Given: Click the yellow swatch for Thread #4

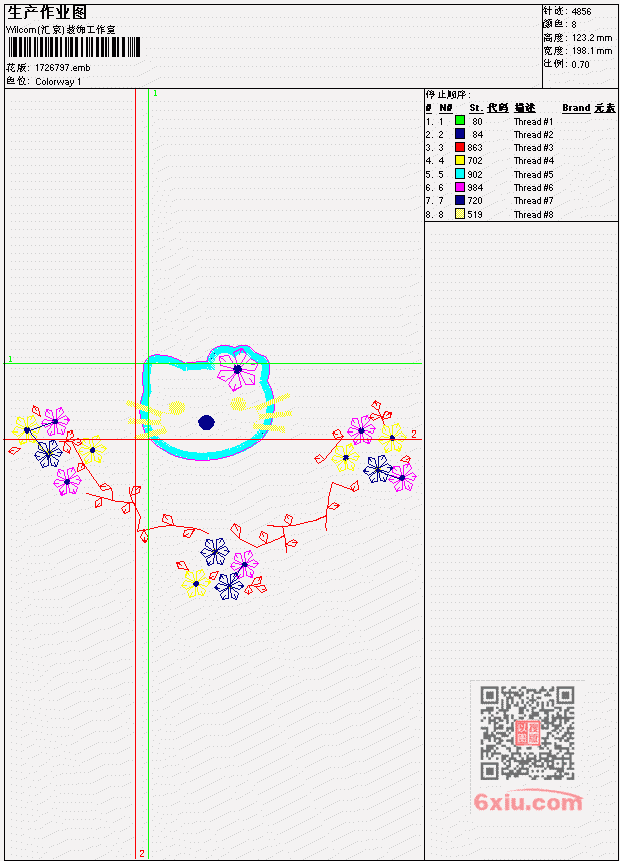Looking at the screenshot, I should (460, 160).
